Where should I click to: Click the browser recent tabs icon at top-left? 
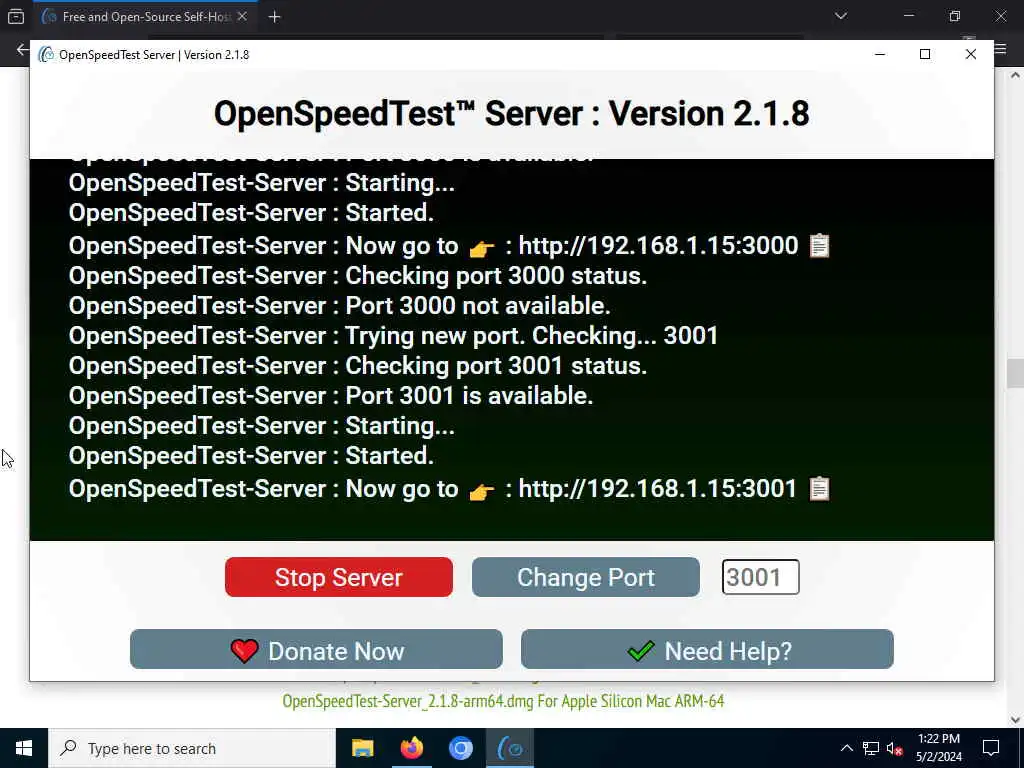pos(16,17)
